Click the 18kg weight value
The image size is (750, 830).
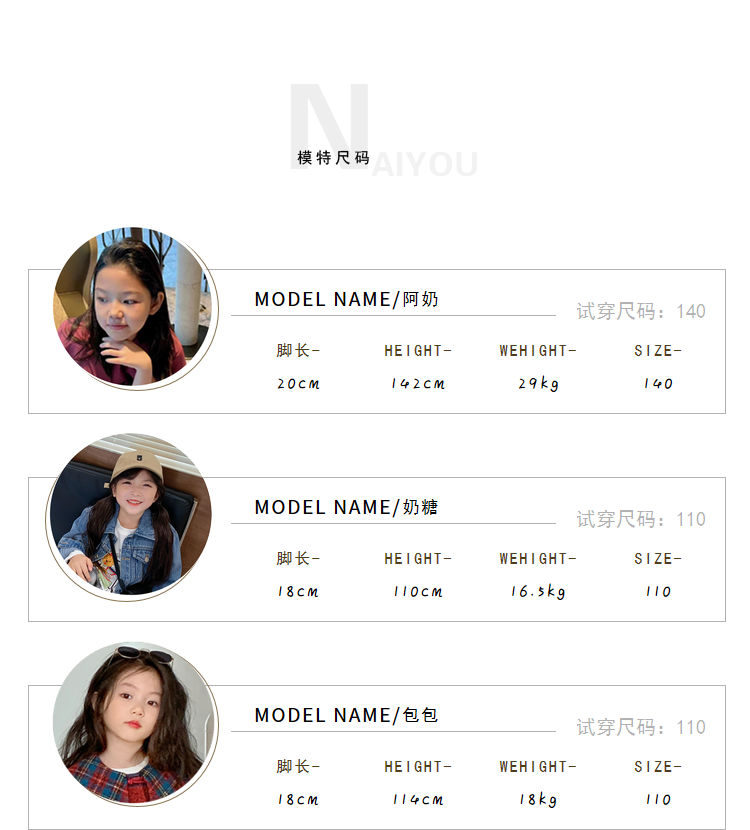click(538, 800)
